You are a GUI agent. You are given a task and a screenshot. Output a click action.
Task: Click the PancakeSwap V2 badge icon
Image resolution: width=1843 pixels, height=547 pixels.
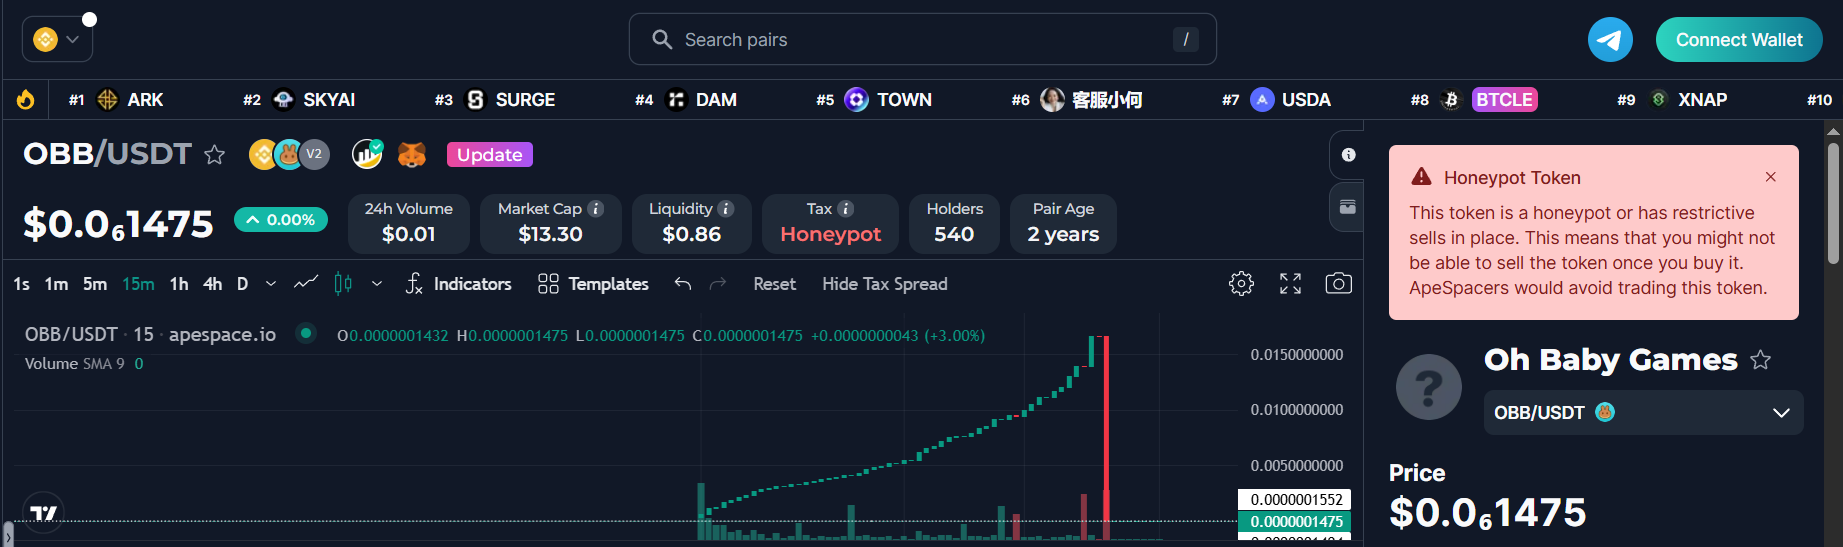tap(314, 154)
